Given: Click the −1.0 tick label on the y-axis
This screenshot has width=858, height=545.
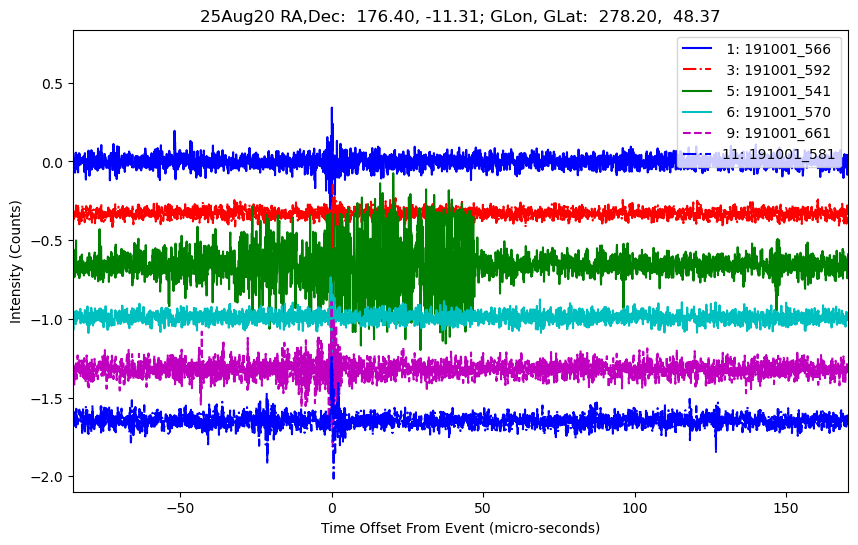Looking at the screenshot, I should pyautogui.click(x=49, y=320).
